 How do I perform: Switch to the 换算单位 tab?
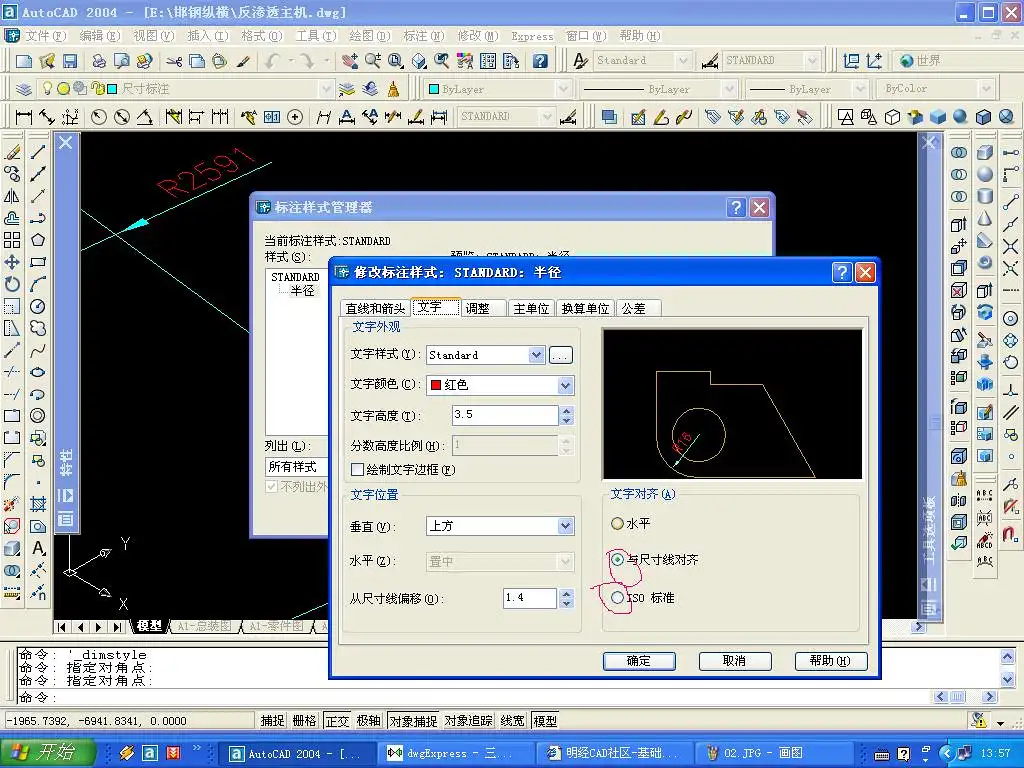tap(585, 308)
